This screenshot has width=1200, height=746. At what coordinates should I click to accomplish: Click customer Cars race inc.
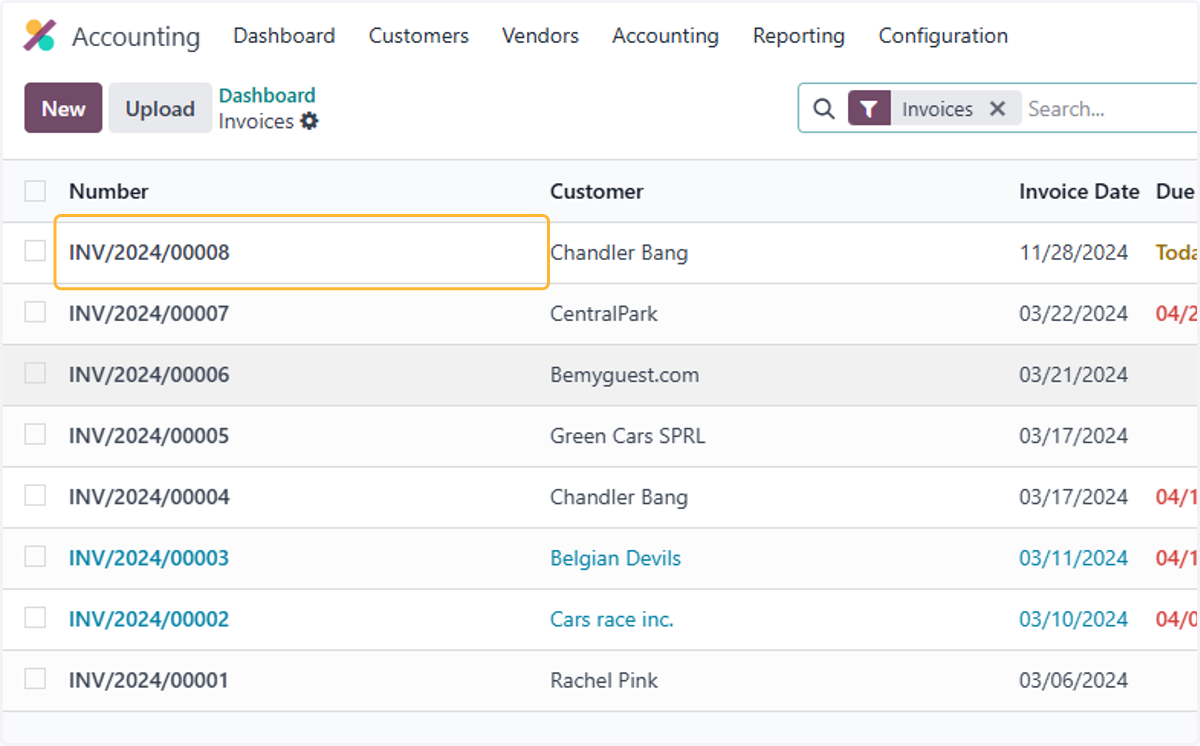coord(612,618)
